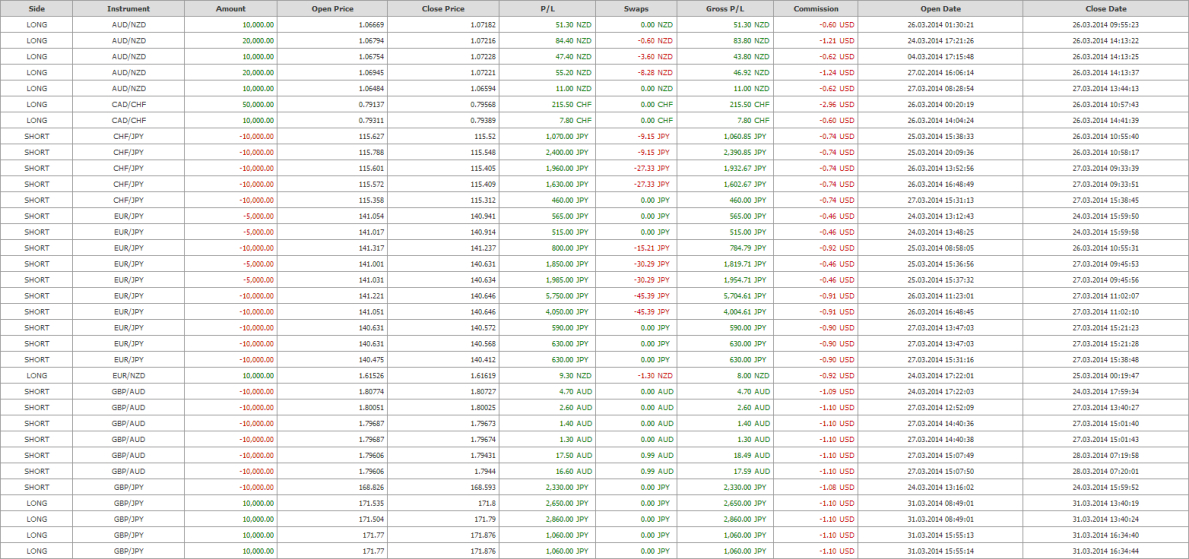The width and height of the screenshot is (1189, 559).
Task: Select open price 1.06669 cell
Action: click(332, 25)
